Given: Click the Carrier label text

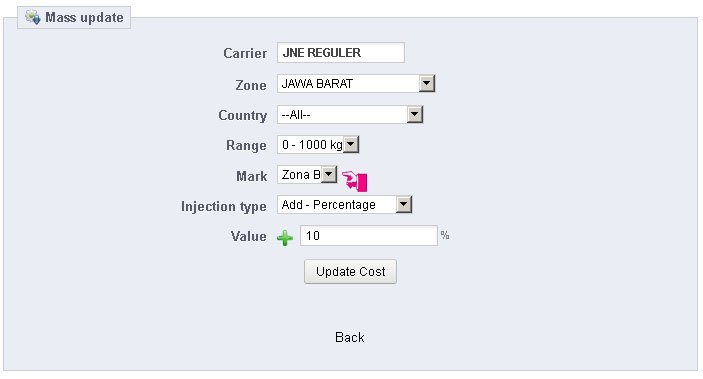Looking at the screenshot, I should [245, 53].
